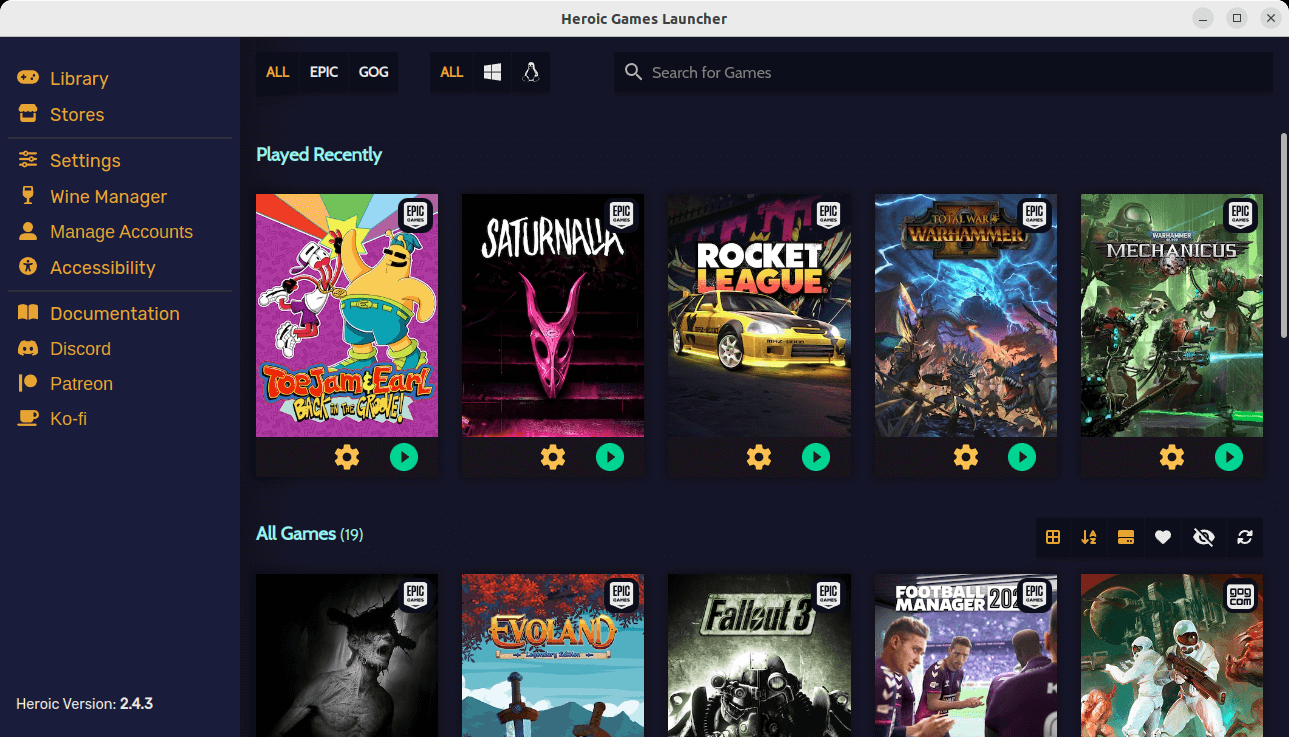Open Saturnalia game cover
Image resolution: width=1289 pixels, height=737 pixels.
tap(553, 315)
